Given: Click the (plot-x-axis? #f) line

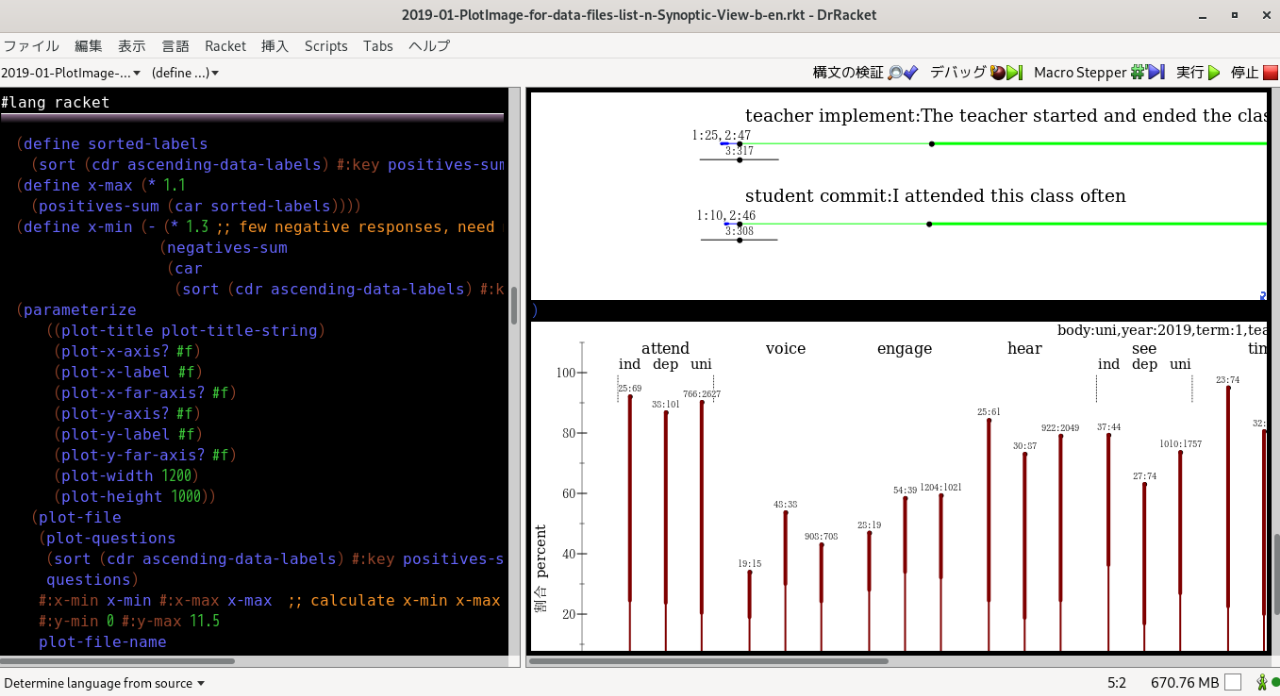Looking at the screenshot, I should coord(127,351).
